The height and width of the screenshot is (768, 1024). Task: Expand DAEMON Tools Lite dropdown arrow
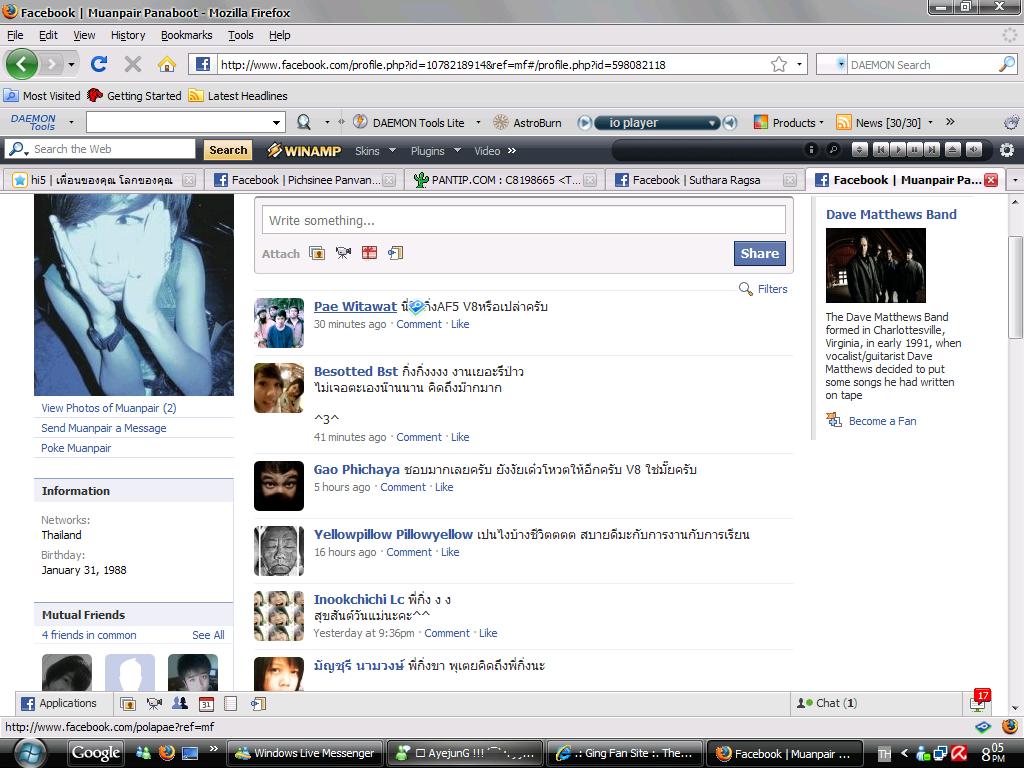pos(478,122)
